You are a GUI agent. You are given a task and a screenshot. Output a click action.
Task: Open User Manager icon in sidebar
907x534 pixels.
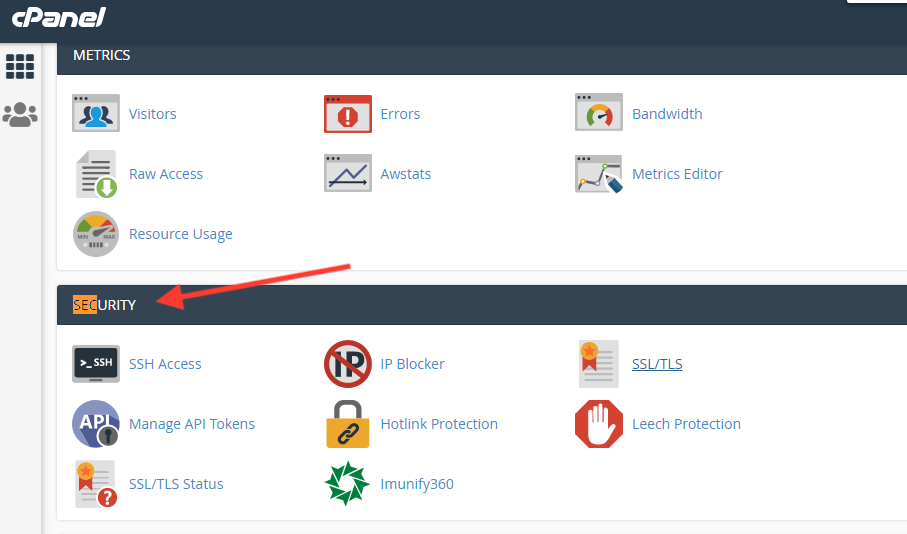pos(20,115)
